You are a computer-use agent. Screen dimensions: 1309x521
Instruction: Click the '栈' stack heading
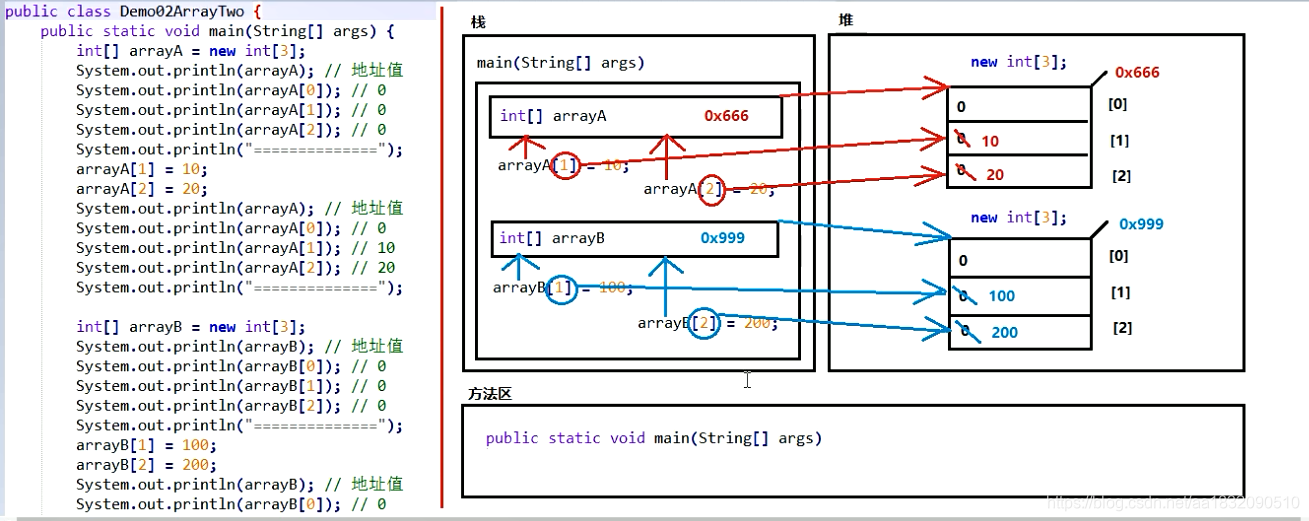tap(478, 22)
